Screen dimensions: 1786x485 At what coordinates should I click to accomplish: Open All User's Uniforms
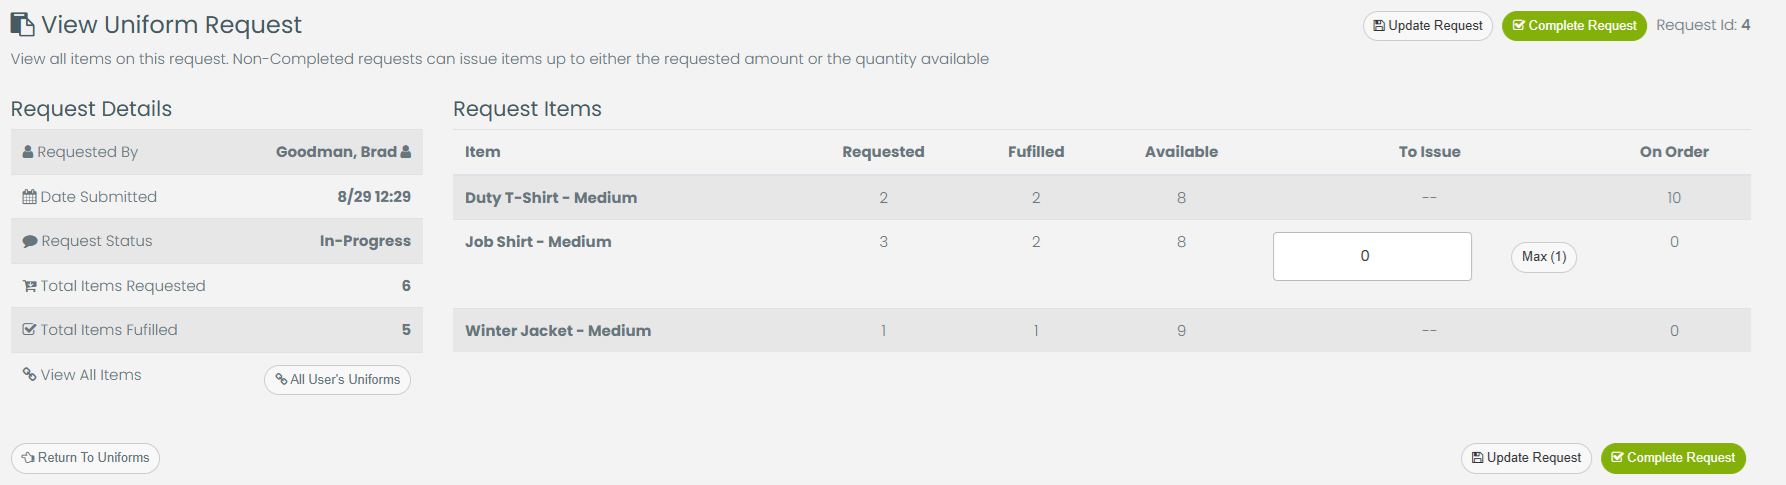[337, 380]
